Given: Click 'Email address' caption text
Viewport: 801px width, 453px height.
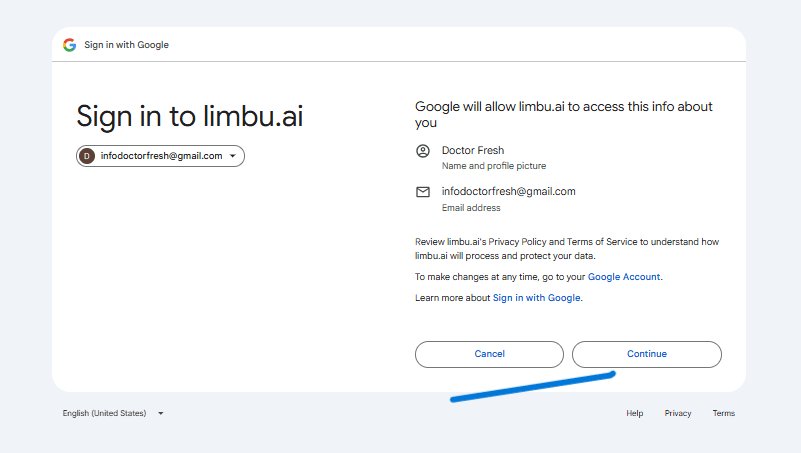Looking at the screenshot, I should click(x=471, y=208).
